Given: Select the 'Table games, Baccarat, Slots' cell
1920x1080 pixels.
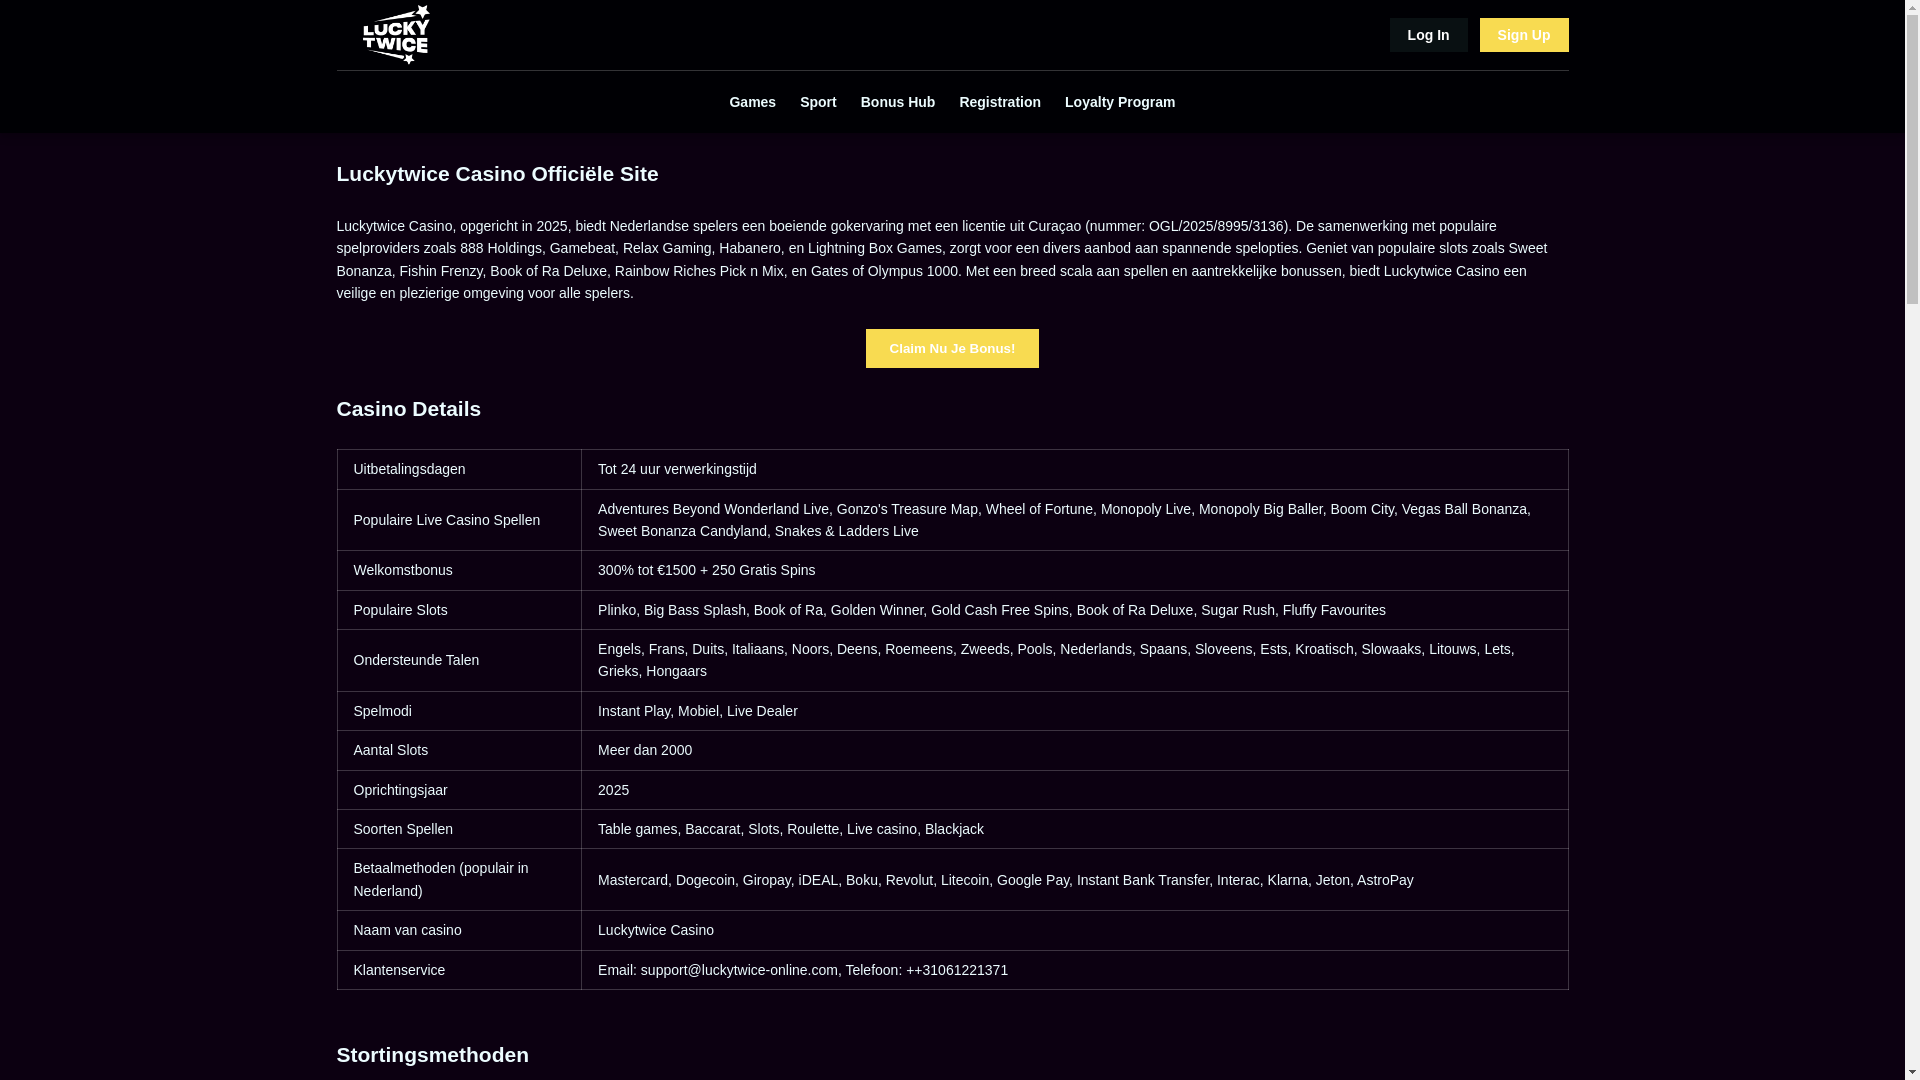Looking at the screenshot, I should pyautogui.click(x=1074, y=829).
